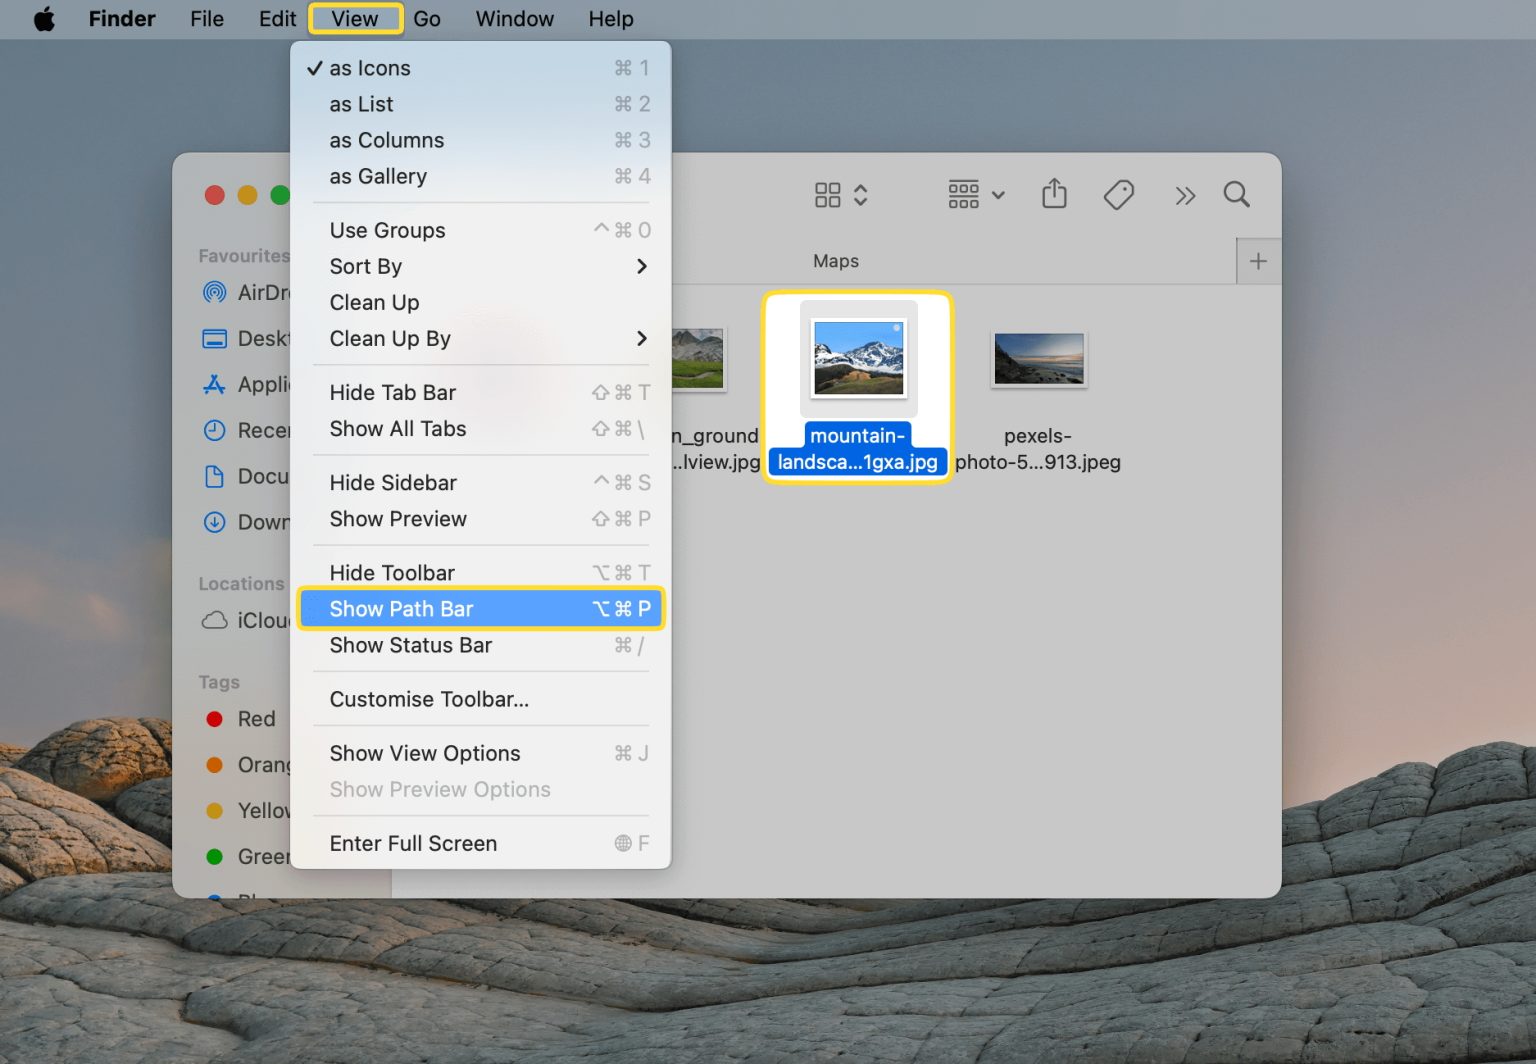Image resolution: width=1536 pixels, height=1064 pixels.
Task: Click the Applications icon in the sidebar
Action: [x=215, y=384]
